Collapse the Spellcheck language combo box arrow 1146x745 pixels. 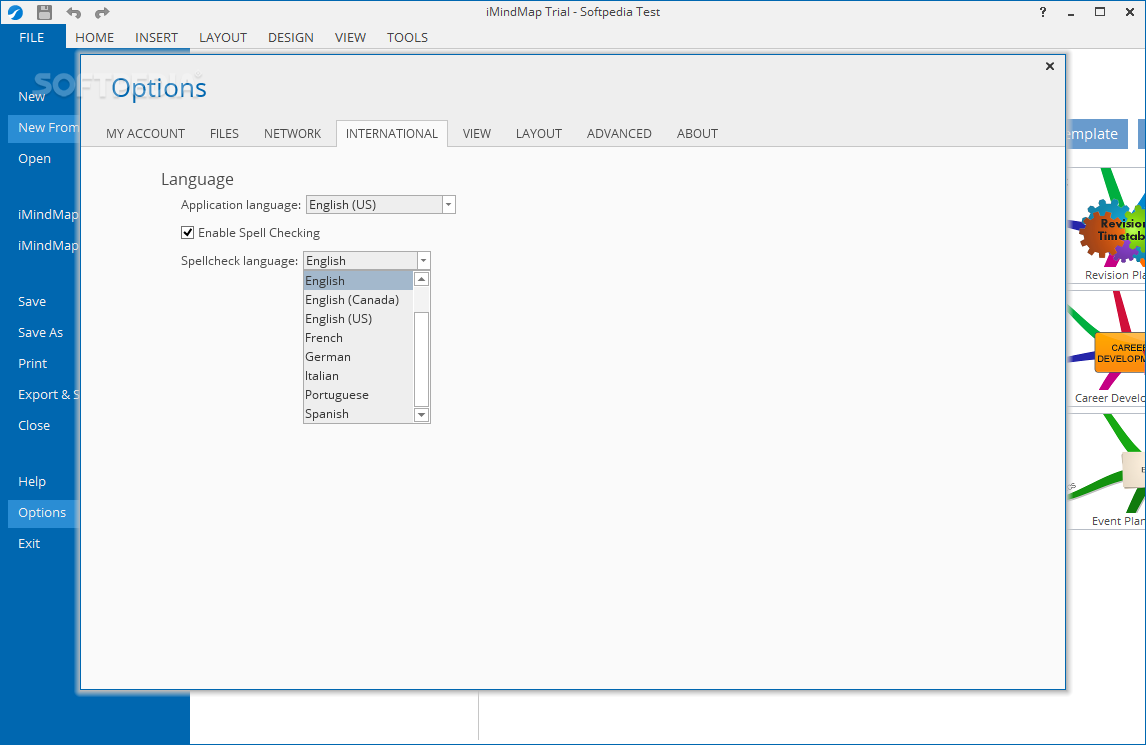423,261
